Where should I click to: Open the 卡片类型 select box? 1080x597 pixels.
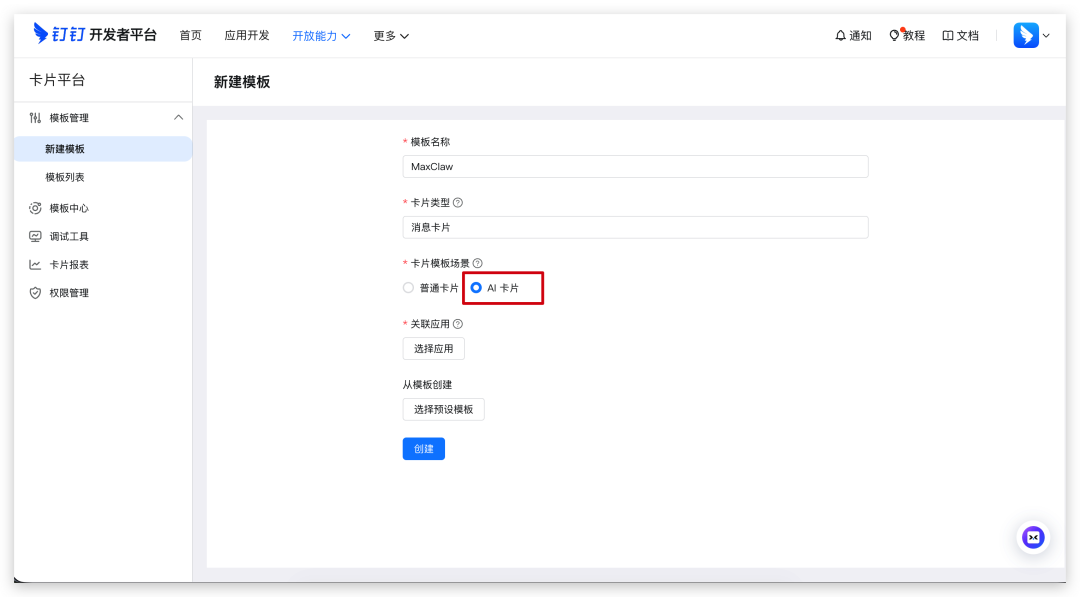[635, 227]
